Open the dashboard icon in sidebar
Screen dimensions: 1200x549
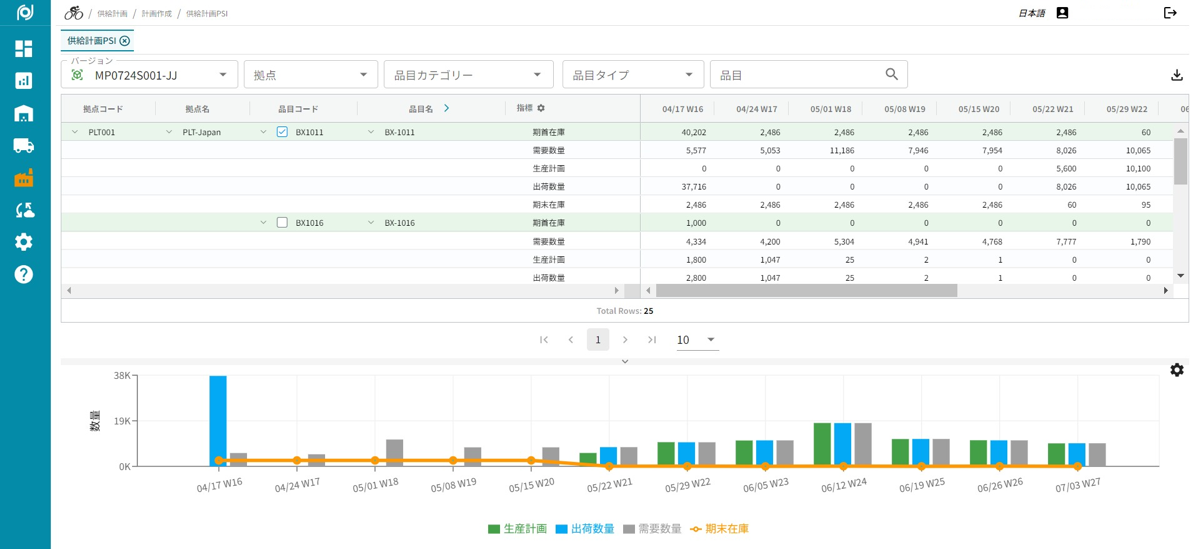click(x=24, y=49)
